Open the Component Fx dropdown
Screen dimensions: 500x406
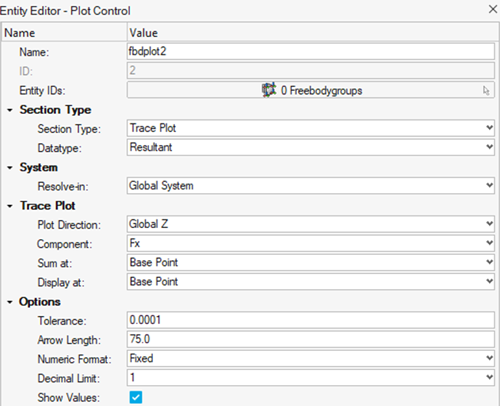point(310,243)
